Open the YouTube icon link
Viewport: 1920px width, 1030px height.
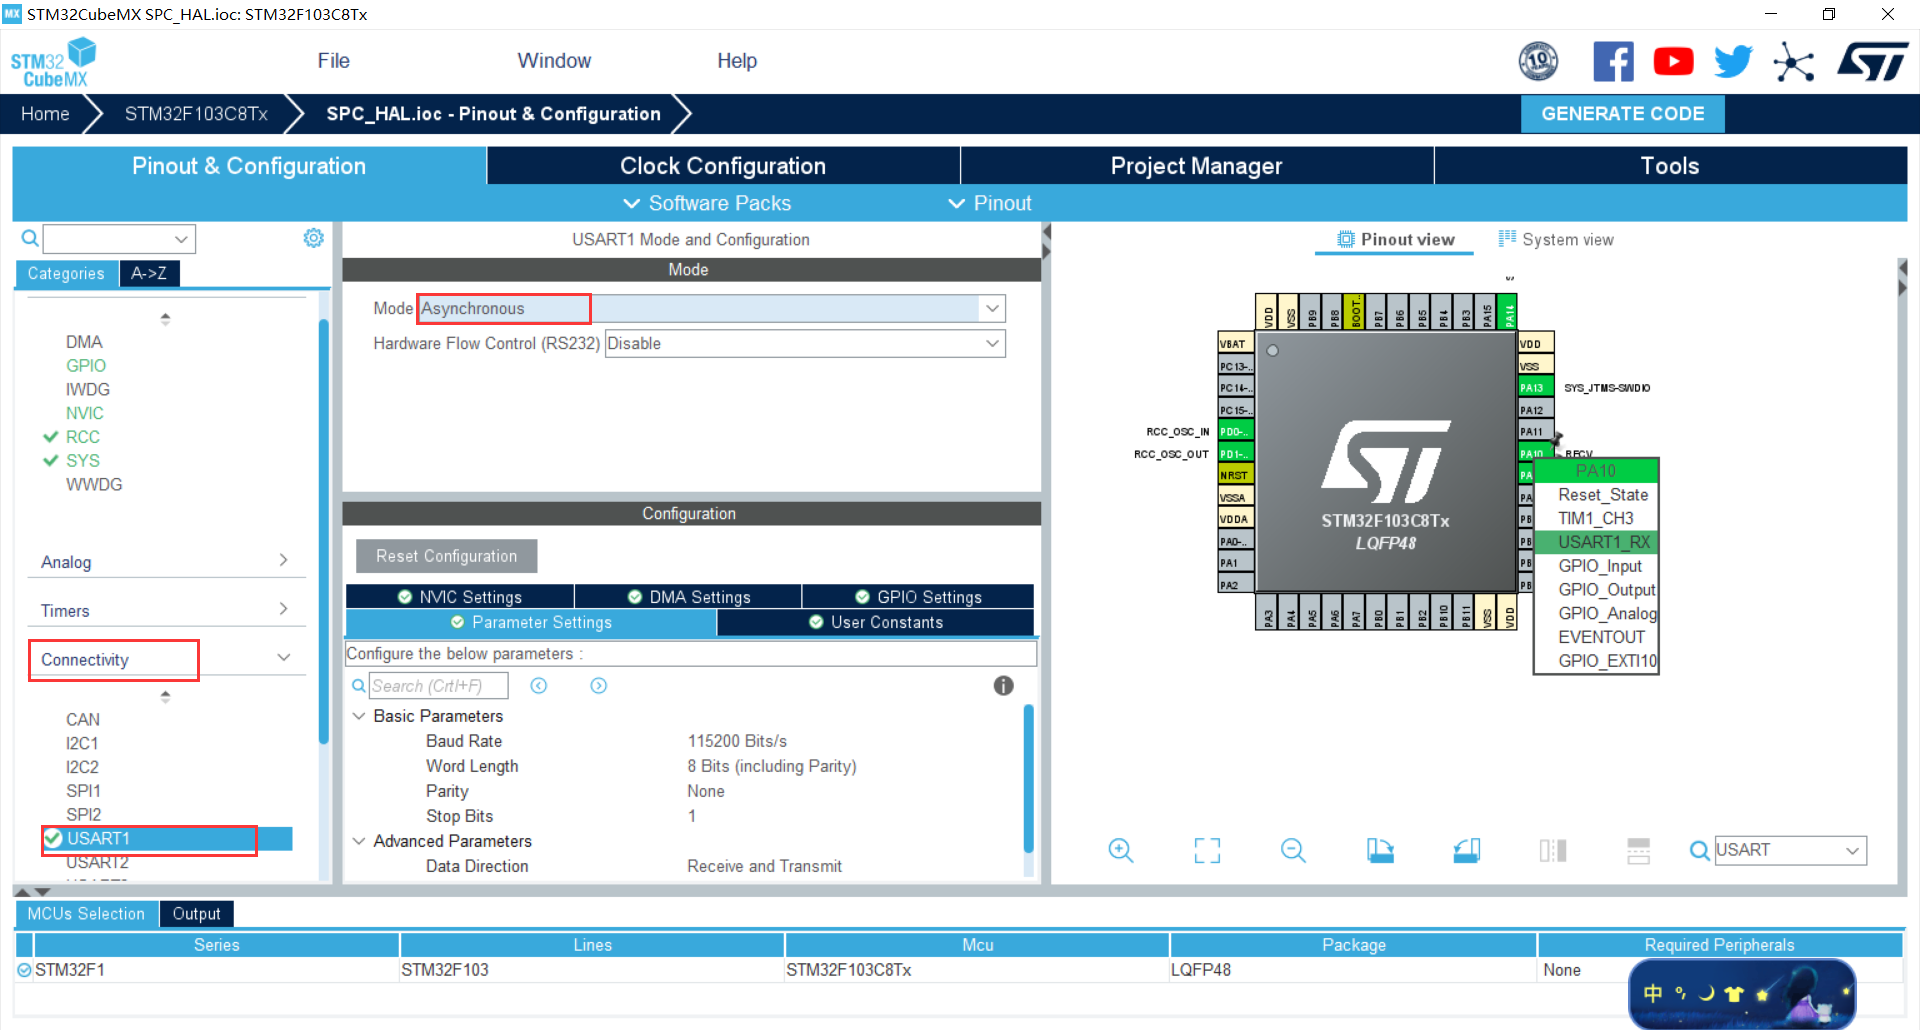(x=1673, y=62)
